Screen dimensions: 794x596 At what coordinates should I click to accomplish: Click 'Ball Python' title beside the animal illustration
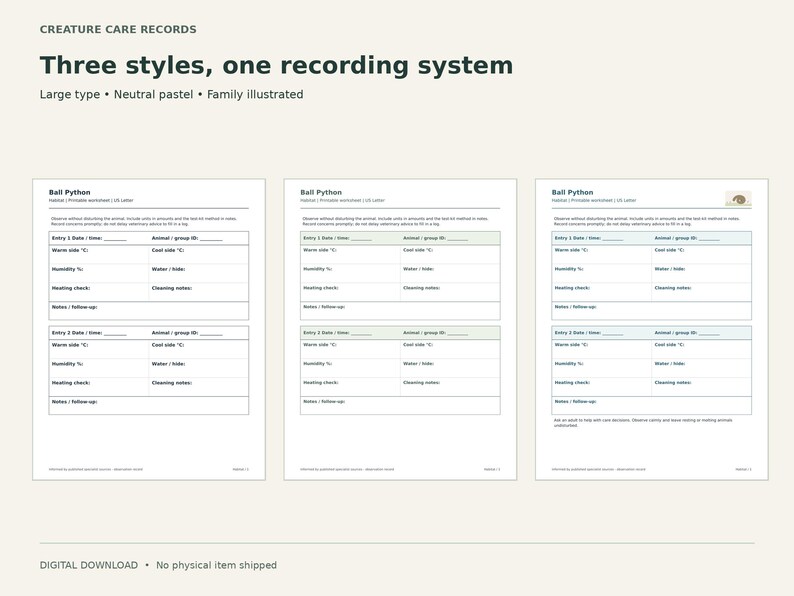coord(572,192)
